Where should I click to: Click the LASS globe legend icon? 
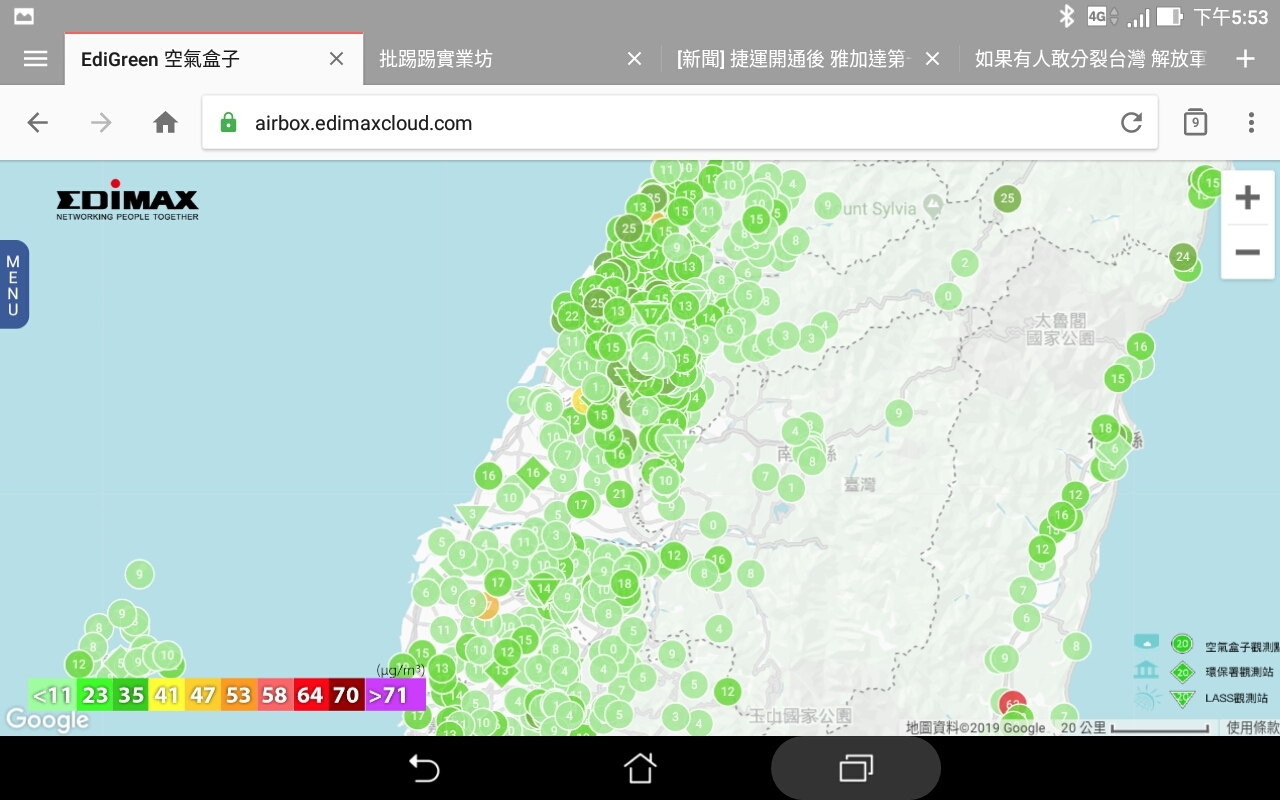[x=1147, y=698]
